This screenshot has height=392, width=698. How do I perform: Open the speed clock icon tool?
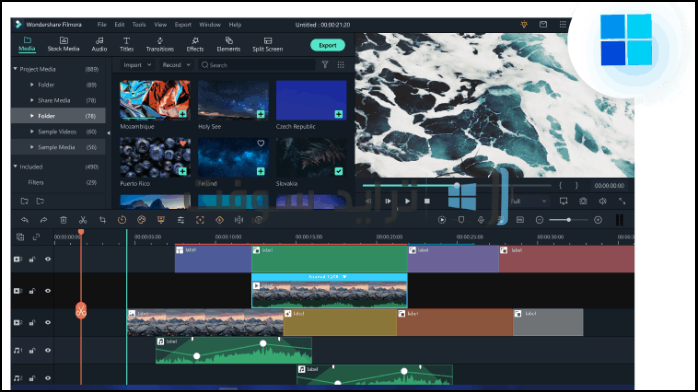click(122, 220)
